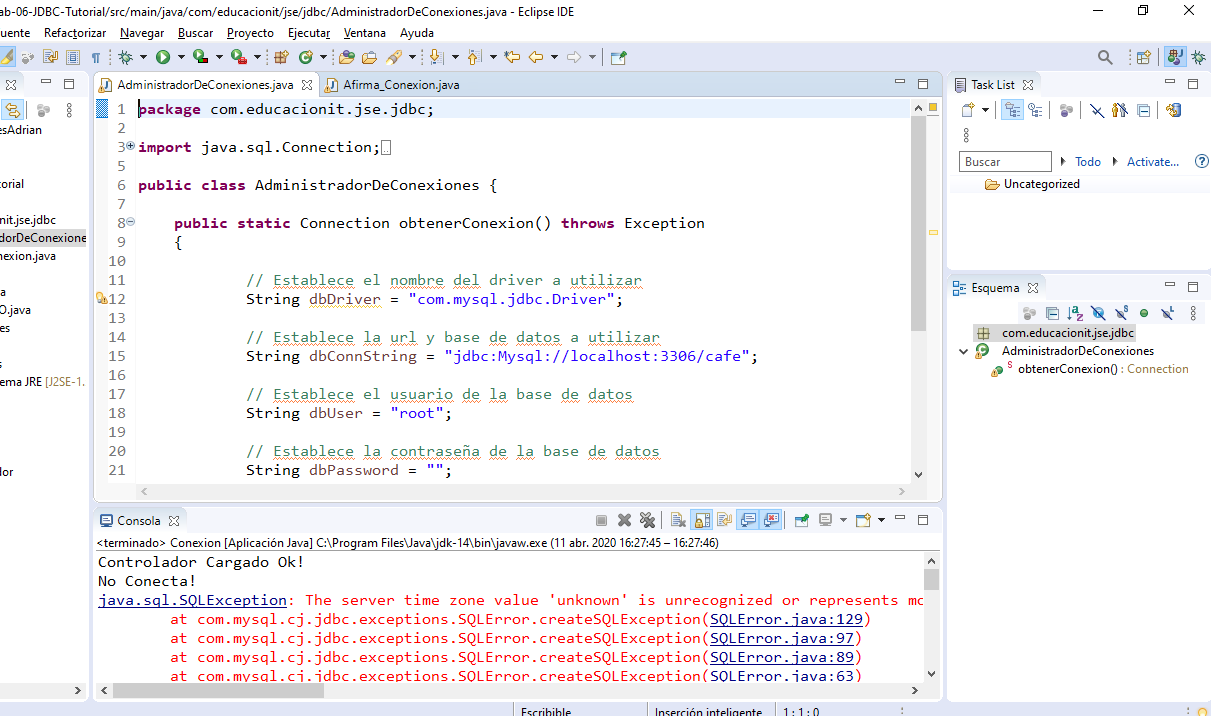Click the green Run button in toolbar
The height and width of the screenshot is (716, 1211).
pos(162,58)
